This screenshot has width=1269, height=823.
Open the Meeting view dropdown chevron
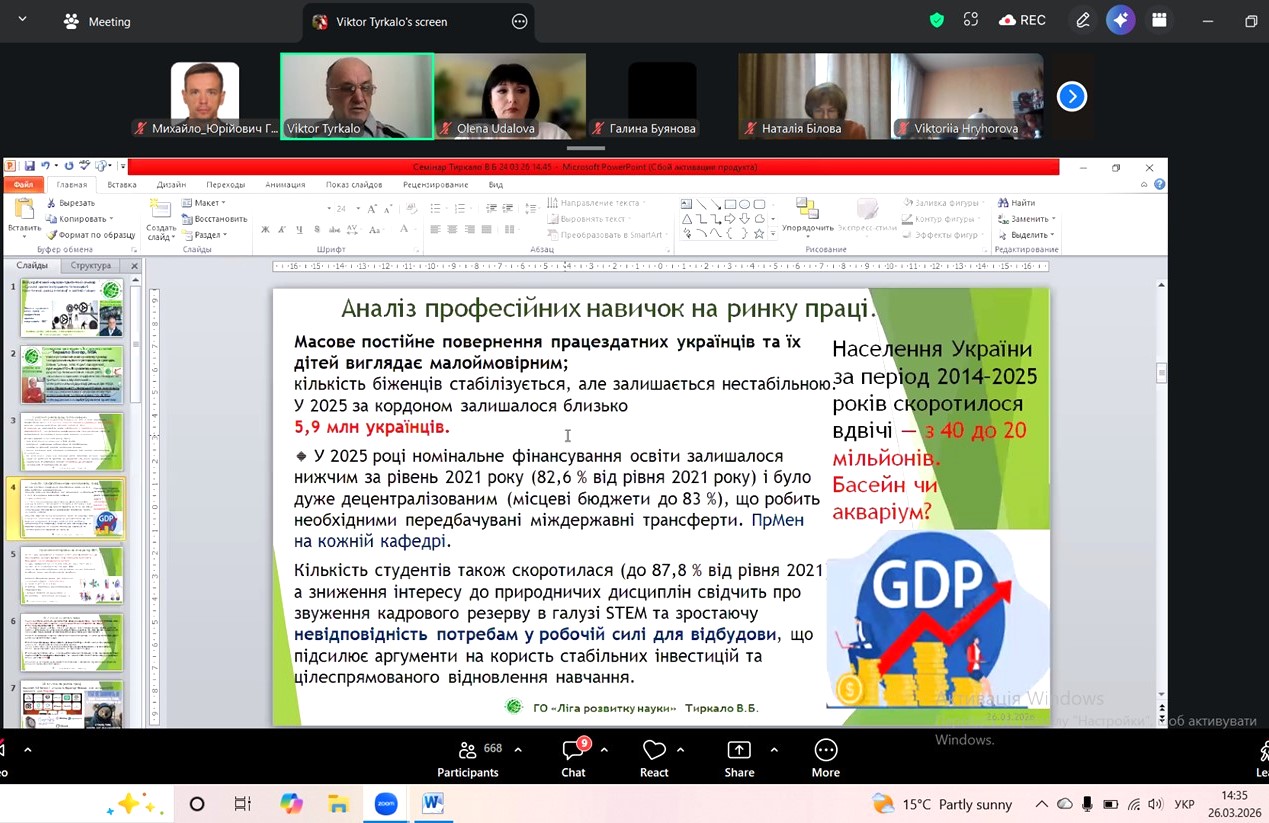coord(22,20)
